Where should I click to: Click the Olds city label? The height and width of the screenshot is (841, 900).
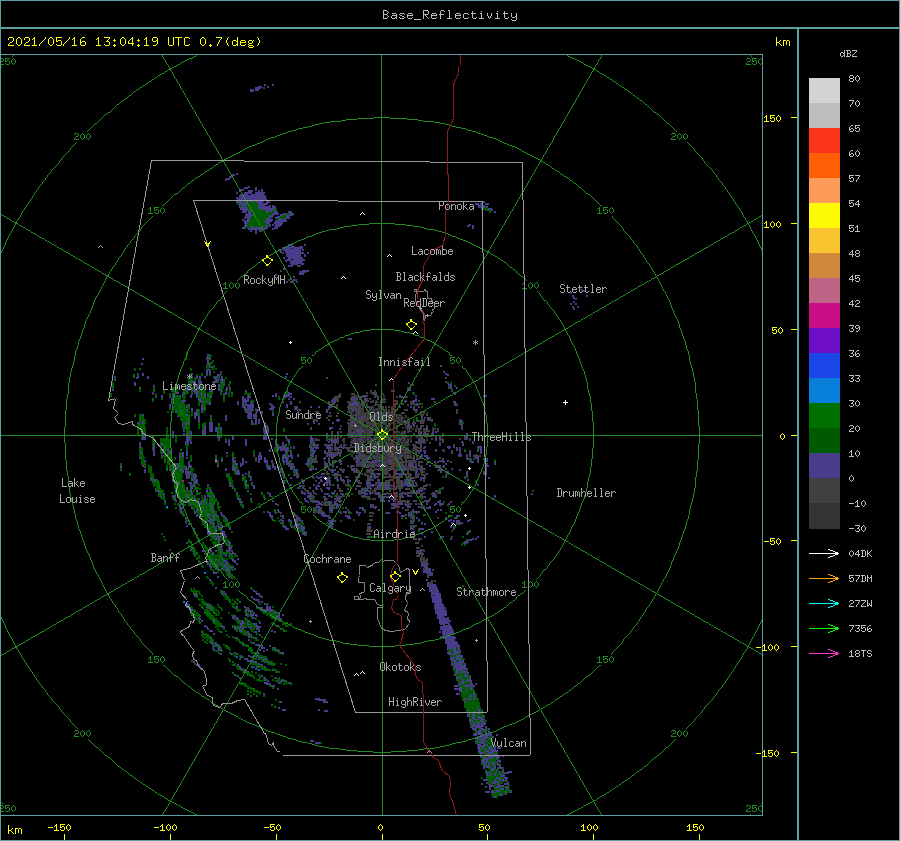[x=381, y=416]
